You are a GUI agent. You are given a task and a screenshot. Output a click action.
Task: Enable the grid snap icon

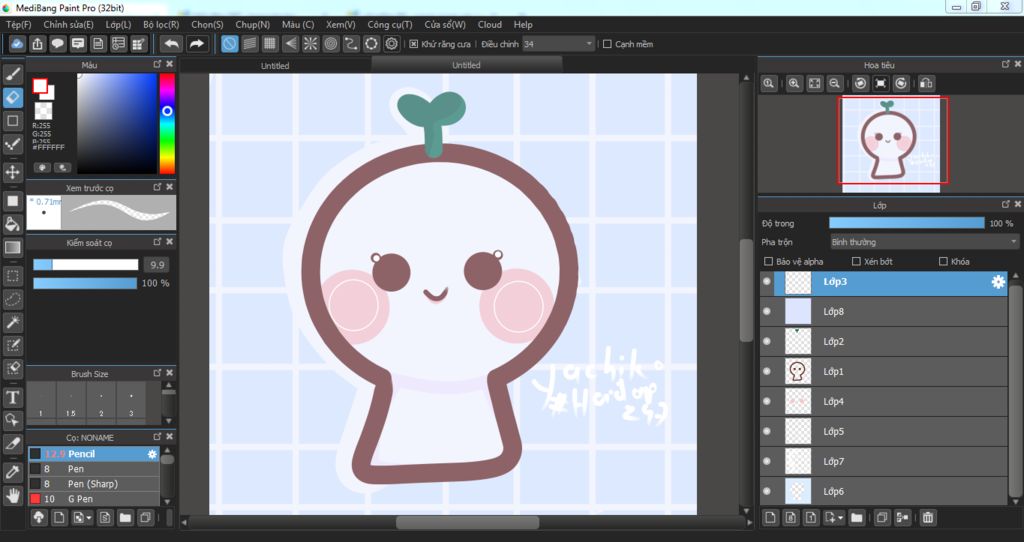click(x=270, y=44)
